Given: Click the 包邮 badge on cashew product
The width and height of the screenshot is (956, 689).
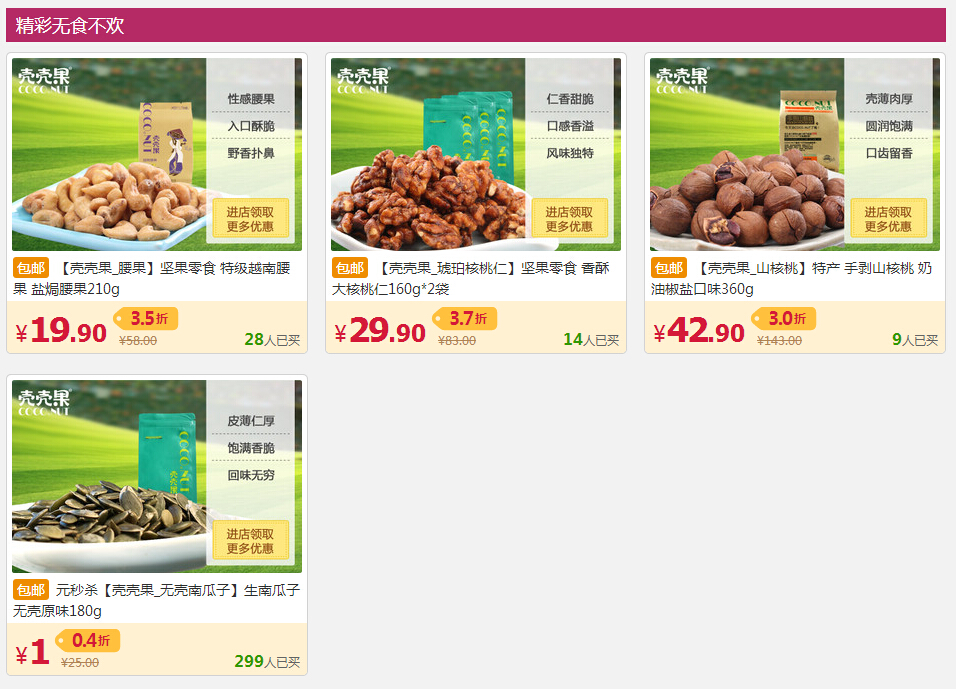Looking at the screenshot, I should pyautogui.click(x=31, y=268).
